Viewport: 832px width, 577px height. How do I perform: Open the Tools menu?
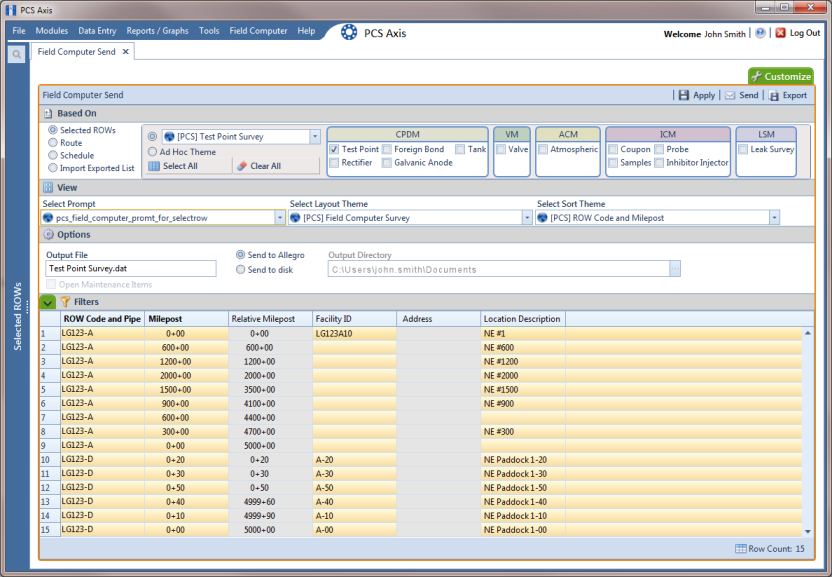click(x=209, y=31)
